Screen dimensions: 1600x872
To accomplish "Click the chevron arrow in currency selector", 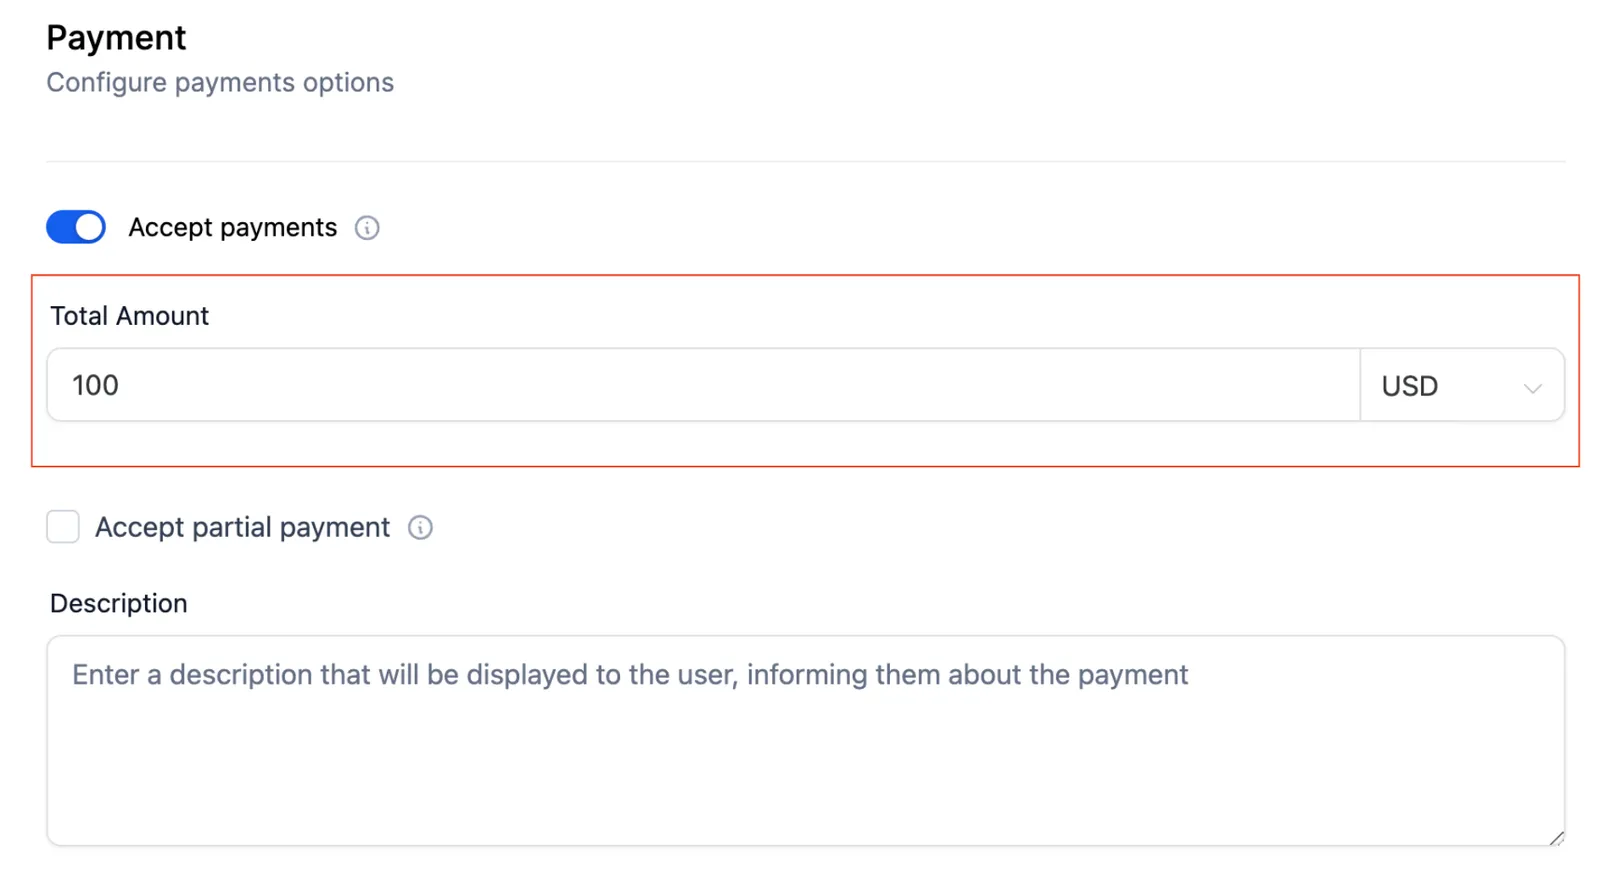I will pyautogui.click(x=1532, y=388).
